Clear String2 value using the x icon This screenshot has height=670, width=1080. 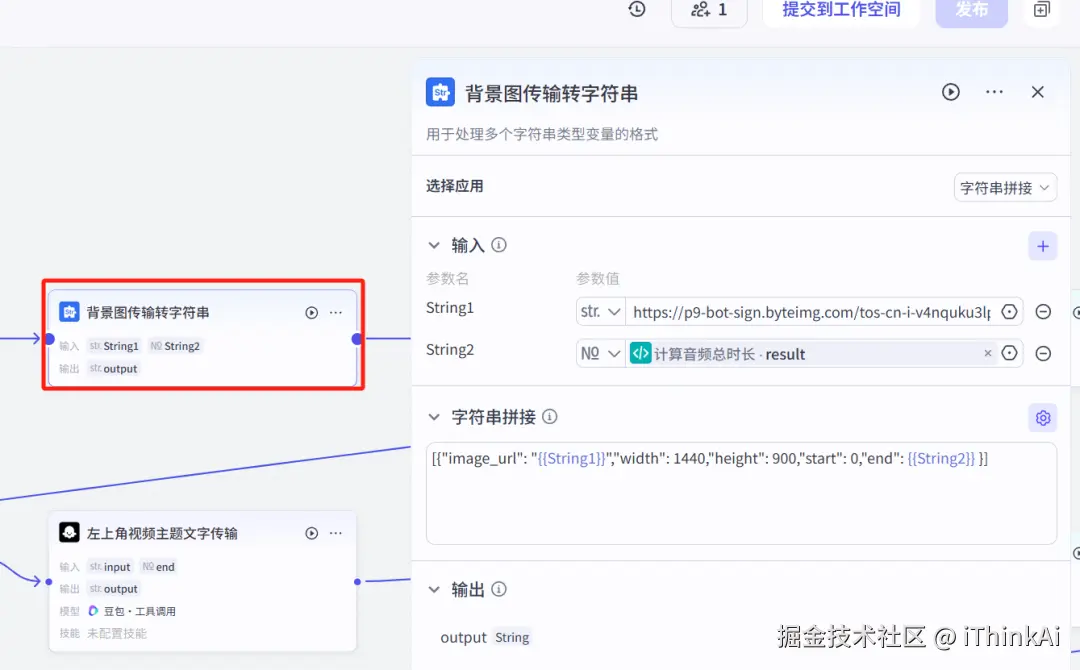(x=988, y=353)
